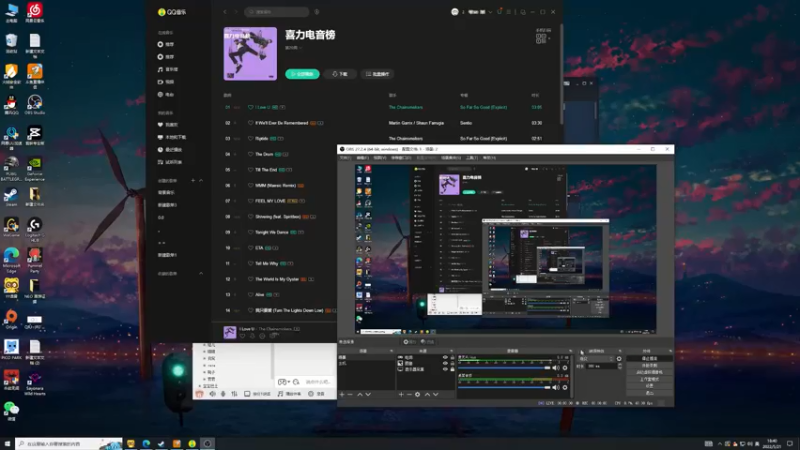
Task: Click the microphone icon next to QQ Music search
Action: [x=317, y=12]
